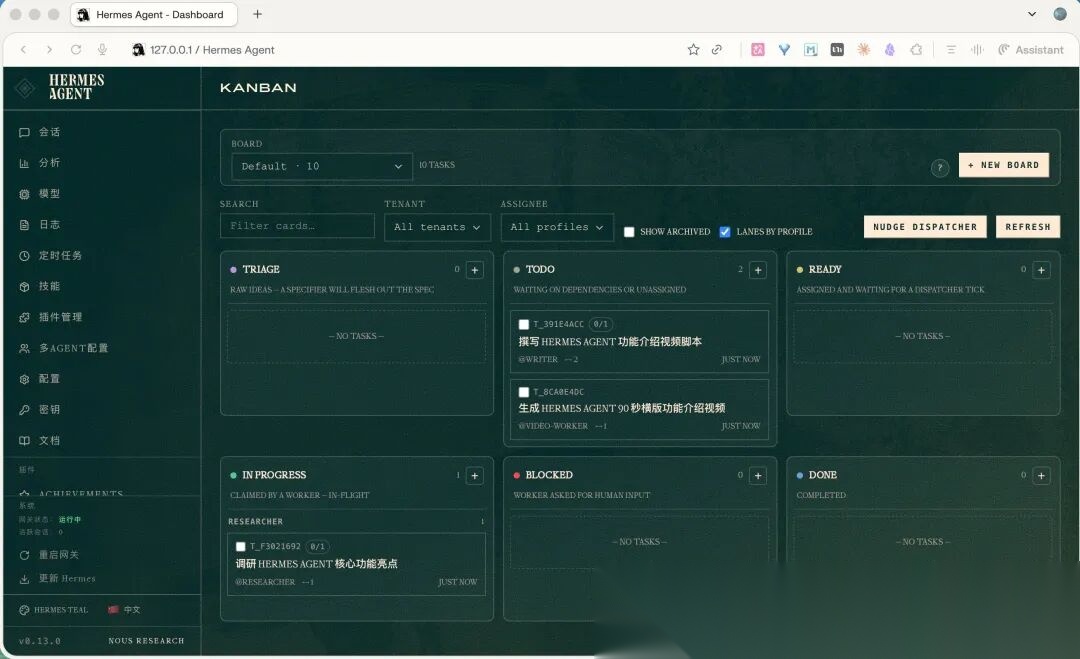The height and width of the screenshot is (659, 1080).
Task: Open the Default · 10 board dropdown
Action: [322, 167]
